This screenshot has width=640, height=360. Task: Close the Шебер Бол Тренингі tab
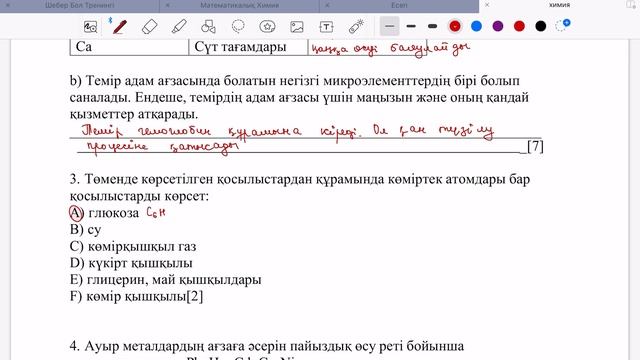coord(8,5)
